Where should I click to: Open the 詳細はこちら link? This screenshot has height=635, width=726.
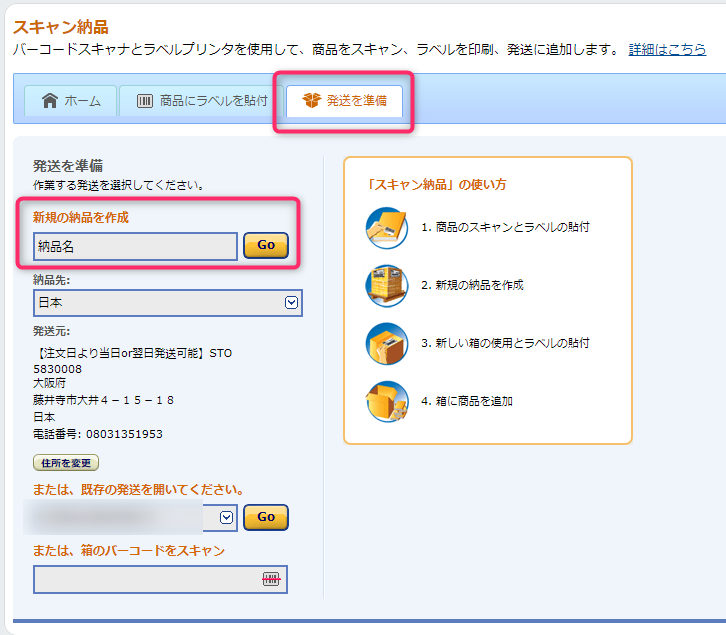667,49
